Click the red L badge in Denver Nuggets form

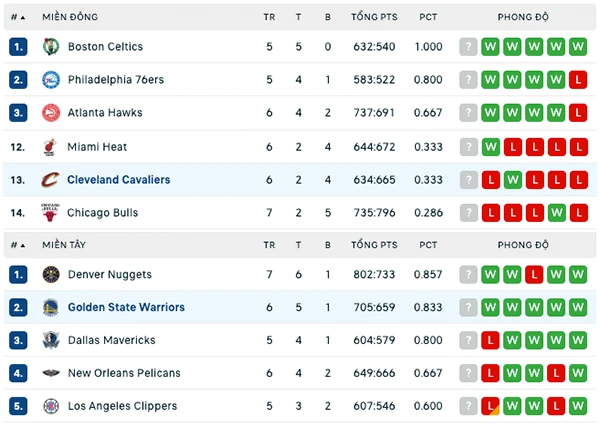534,274
